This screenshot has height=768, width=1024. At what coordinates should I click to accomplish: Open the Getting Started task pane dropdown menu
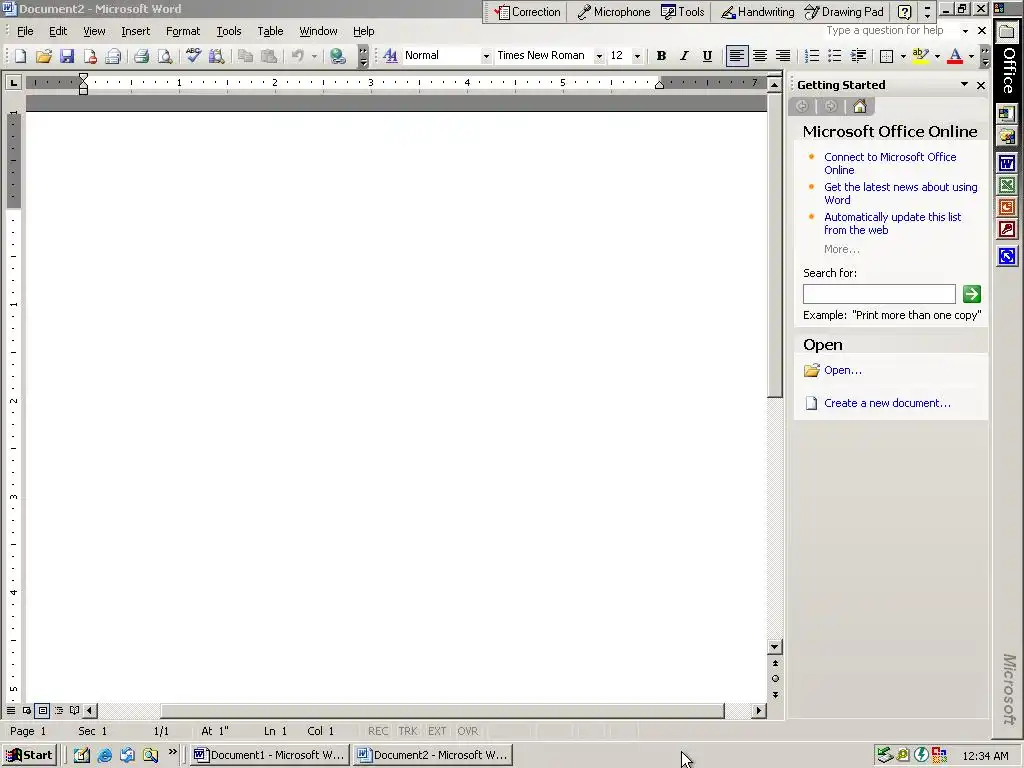pos(964,85)
